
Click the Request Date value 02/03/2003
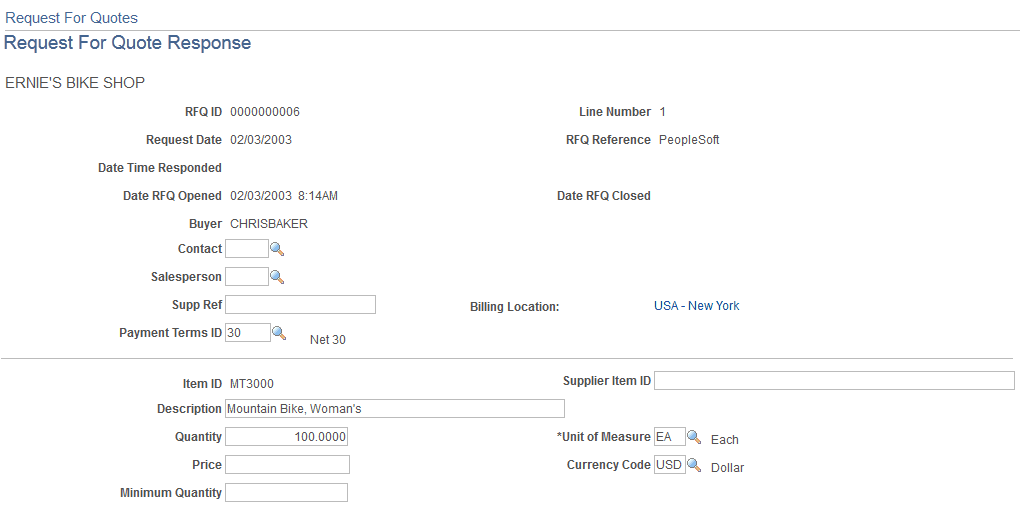(261, 140)
